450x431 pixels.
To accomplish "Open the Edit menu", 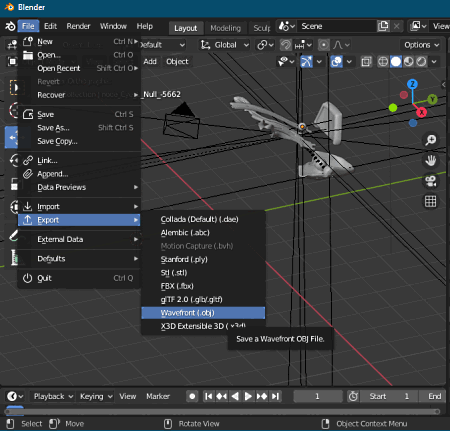I will [50, 26].
